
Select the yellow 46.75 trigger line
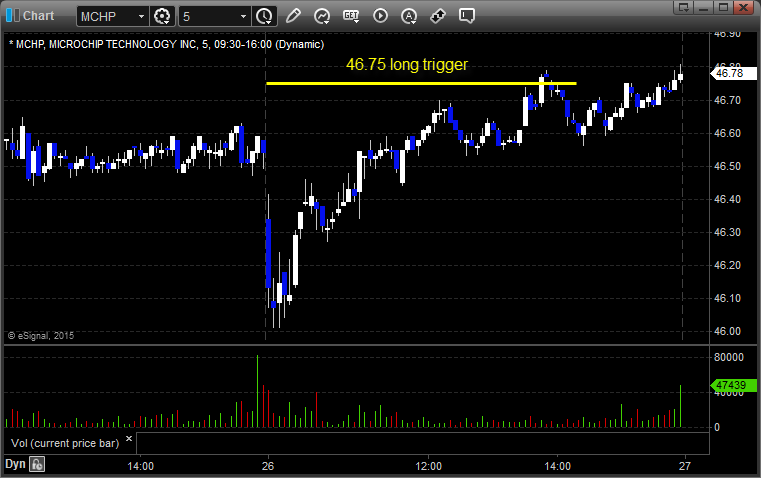421,83
